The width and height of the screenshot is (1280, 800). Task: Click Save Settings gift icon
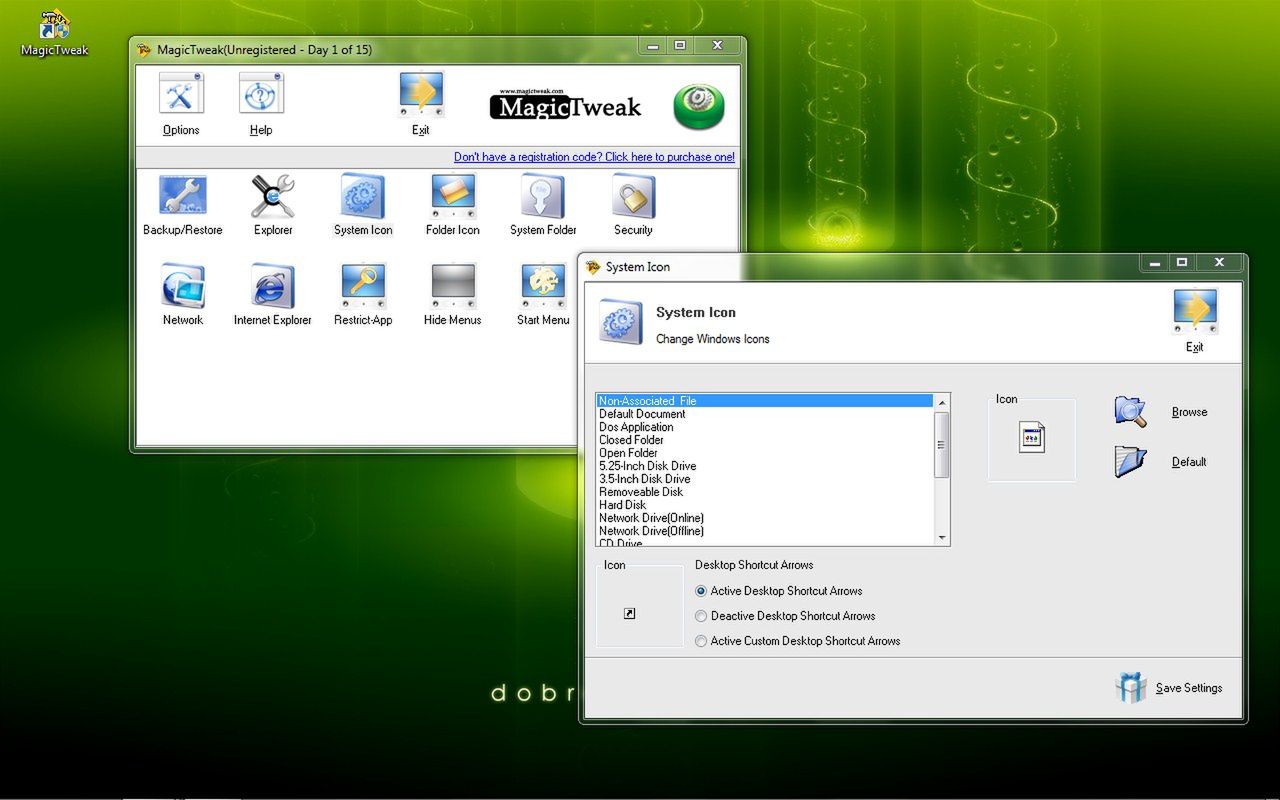[x=1131, y=687]
